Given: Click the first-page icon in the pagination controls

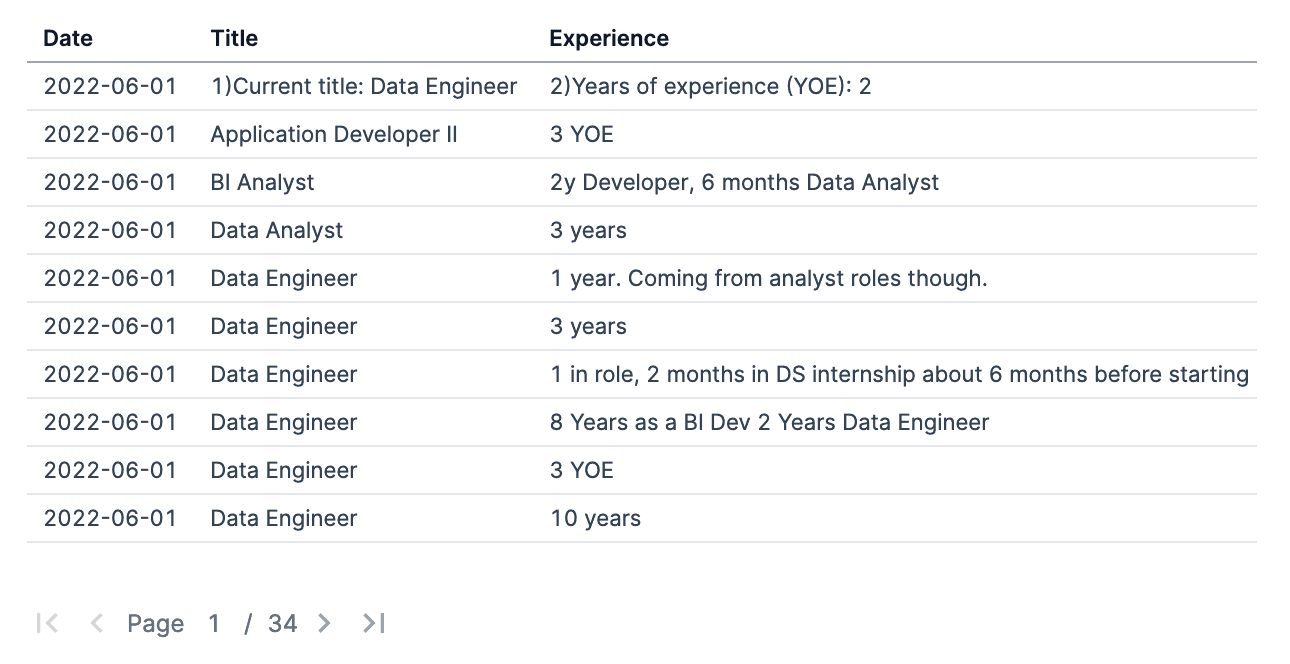Looking at the screenshot, I should click(47, 623).
